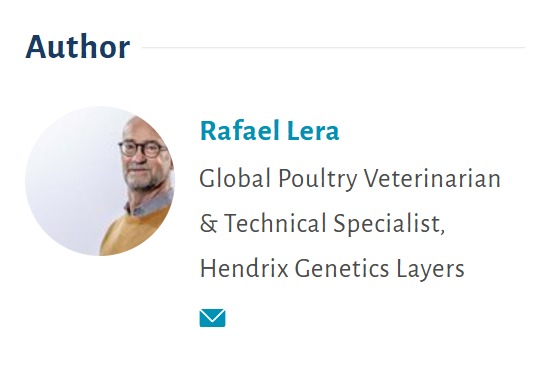The height and width of the screenshot is (379, 546).
Task: Click the word 'Technical' in job title
Action: click(275, 223)
